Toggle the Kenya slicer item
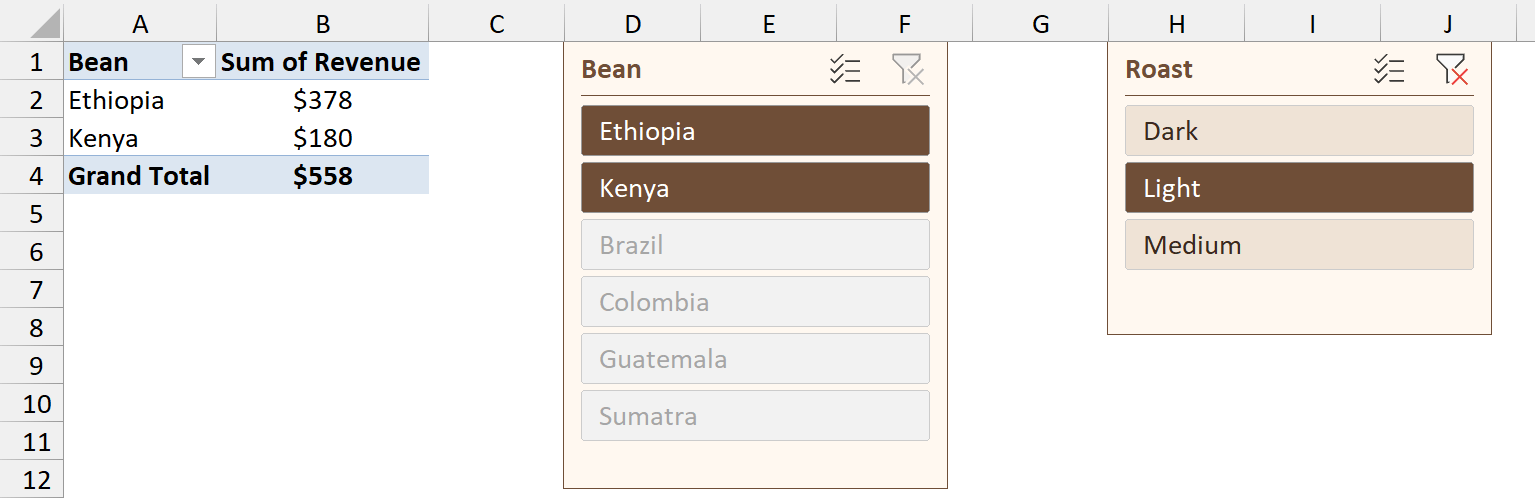The height and width of the screenshot is (498, 1535). [755, 188]
